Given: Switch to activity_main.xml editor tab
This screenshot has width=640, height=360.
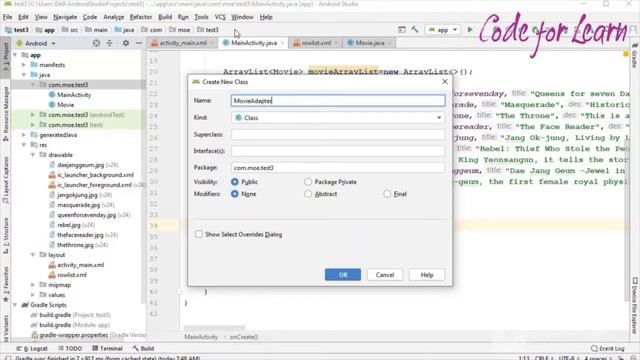Looking at the screenshot, I should 182,43.
